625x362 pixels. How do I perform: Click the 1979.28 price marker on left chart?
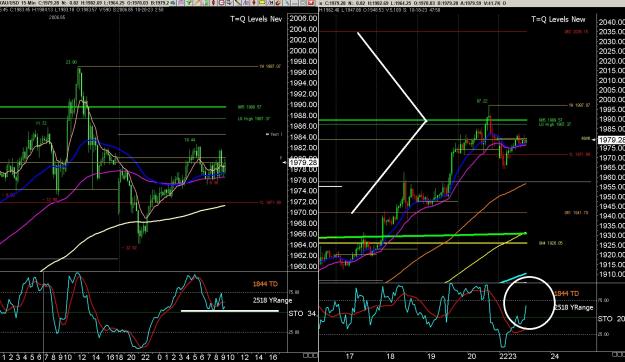coord(303,163)
